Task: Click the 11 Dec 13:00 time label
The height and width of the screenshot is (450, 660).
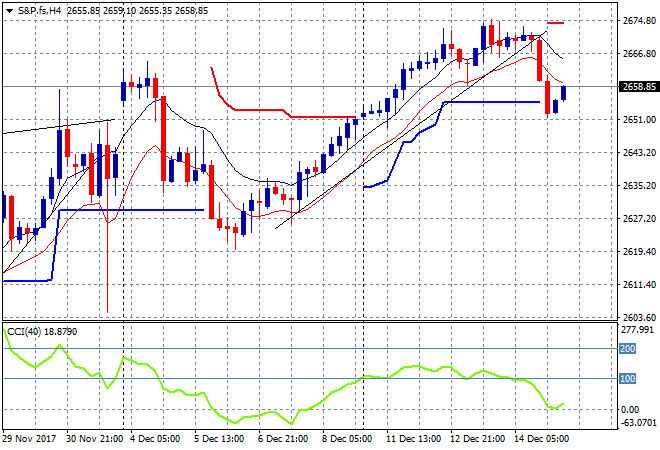Action: 413,439
